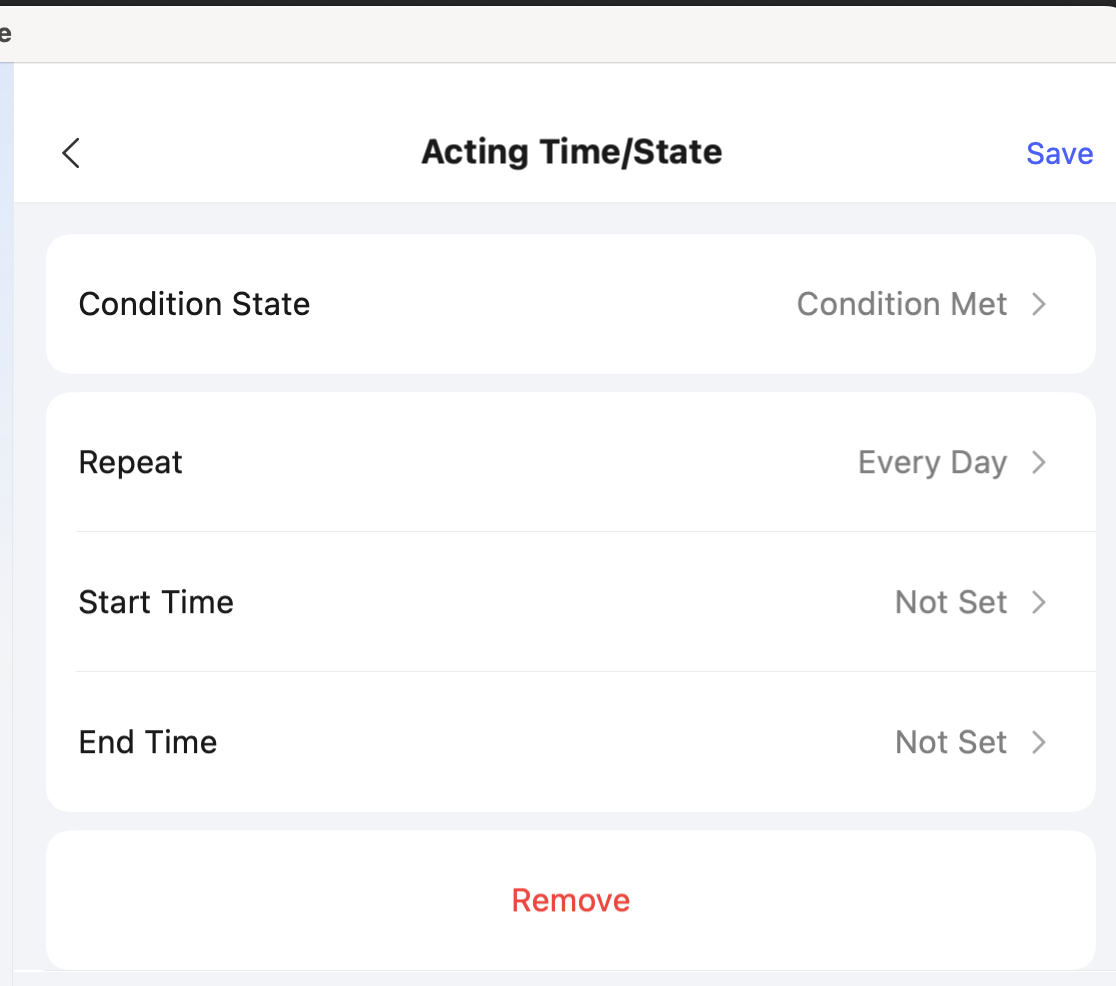Click the chevron icon in End Time row
The height and width of the screenshot is (986, 1116).
pyautogui.click(x=1039, y=742)
